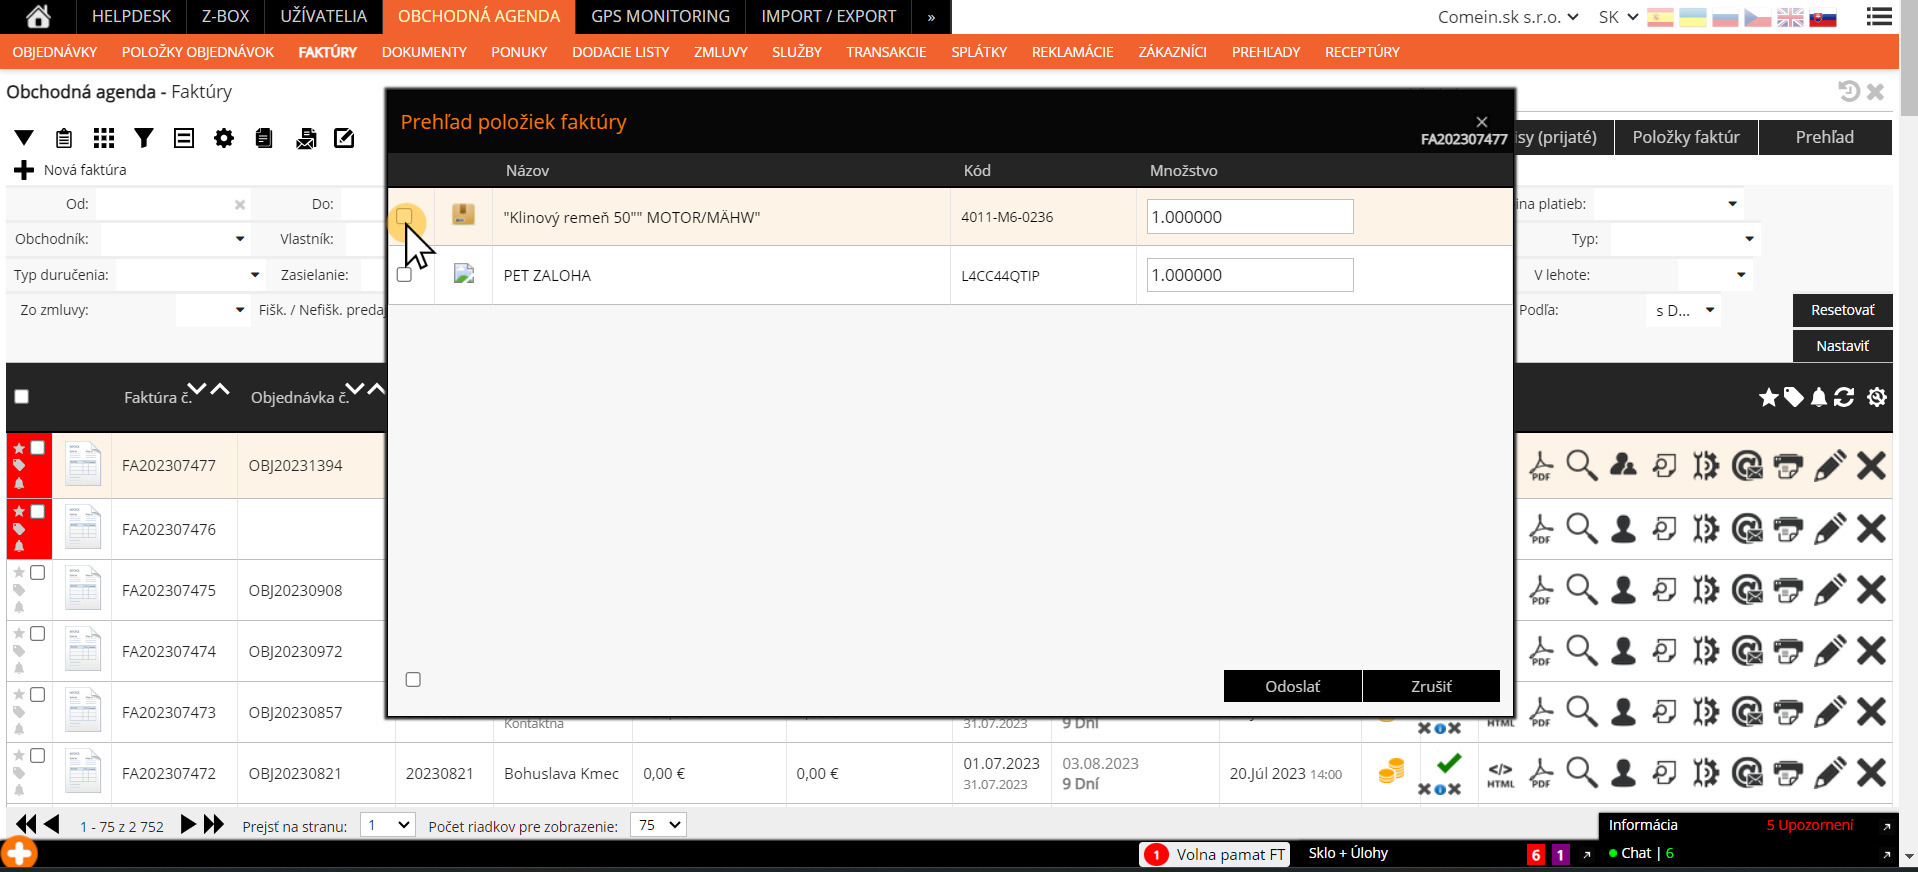The image size is (1918, 872).
Task: Open rows per page dropdown showing 75
Action: (658, 825)
